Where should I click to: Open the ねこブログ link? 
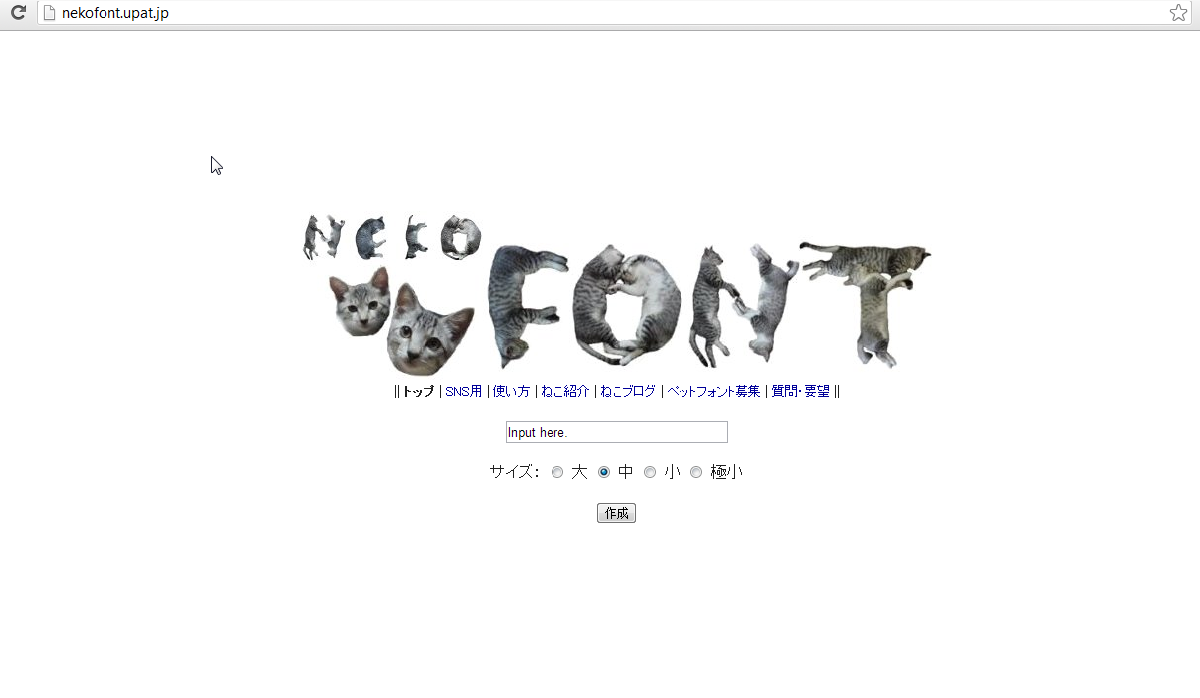628,391
